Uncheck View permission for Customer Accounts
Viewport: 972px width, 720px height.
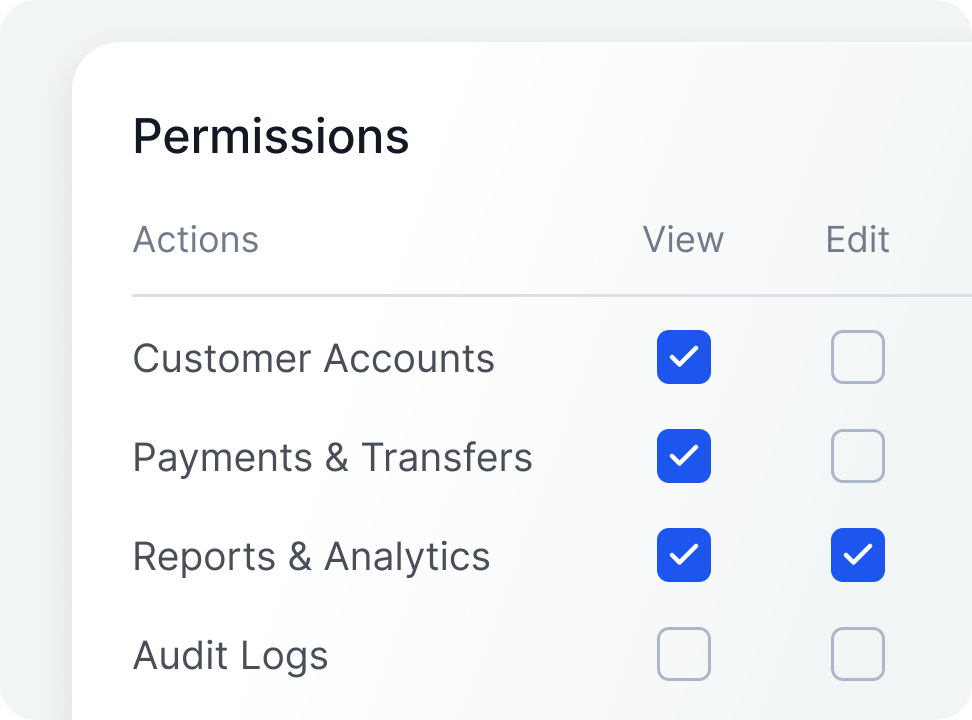coord(684,357)
